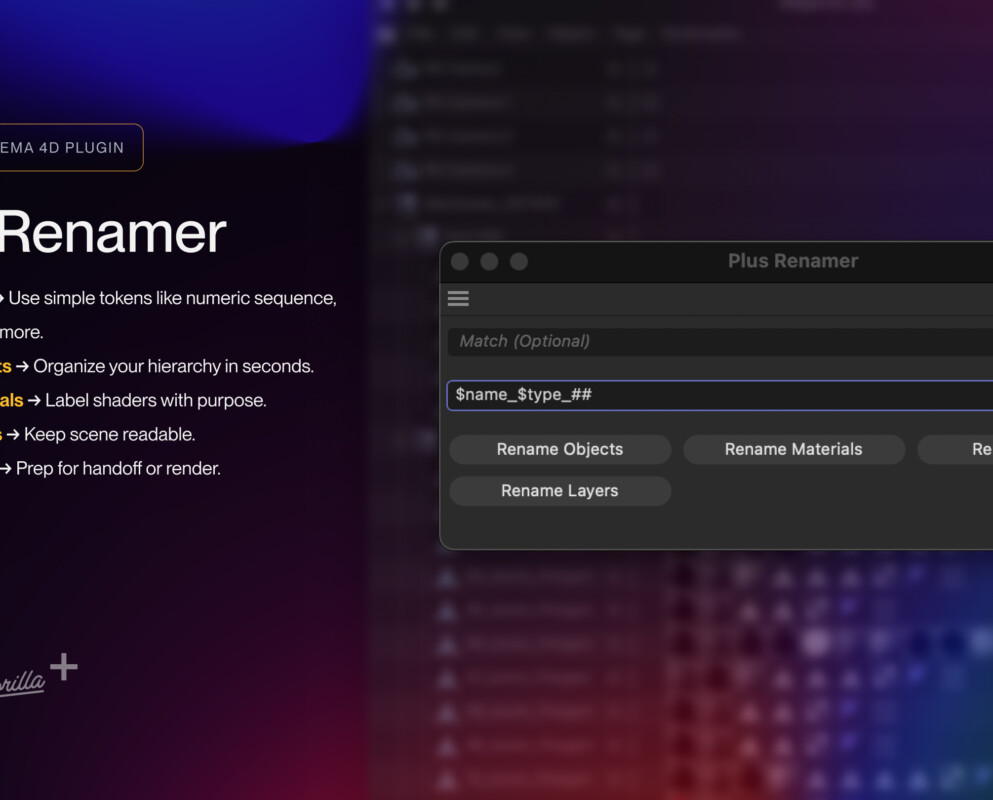The image size is (993, 800).
Task: Click 'Label shaders with purpose.' text
Action: coord(156,400)
